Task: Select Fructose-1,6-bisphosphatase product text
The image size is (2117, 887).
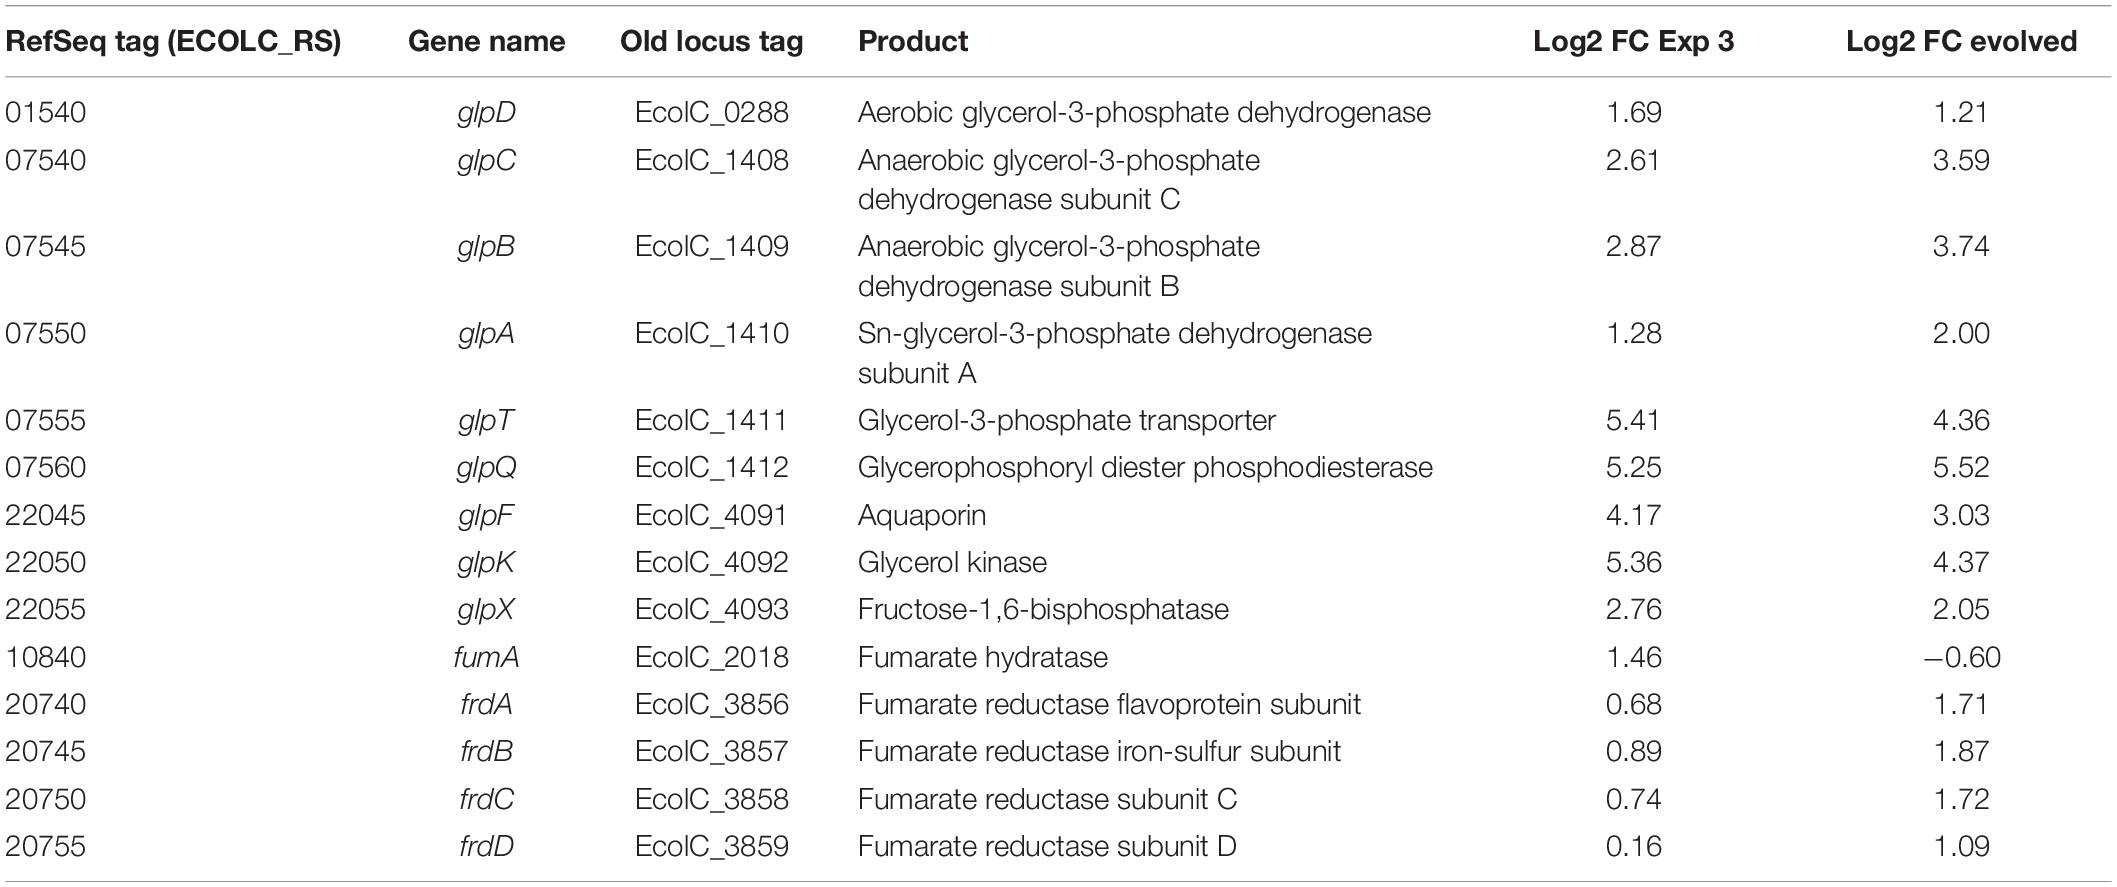Action: pyautogui.click(x=1043, y=610)
